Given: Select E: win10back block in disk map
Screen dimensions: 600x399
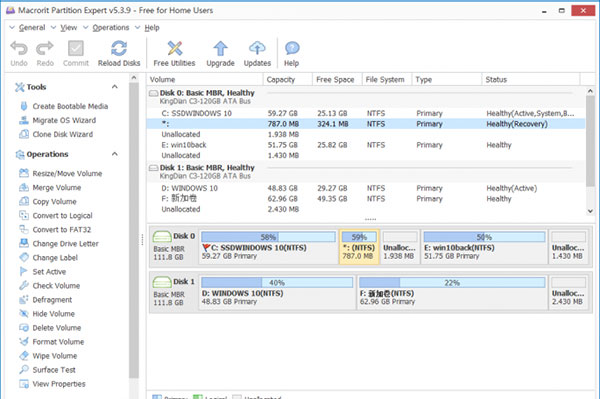Looking at the screenshot, I should (484, 247).
